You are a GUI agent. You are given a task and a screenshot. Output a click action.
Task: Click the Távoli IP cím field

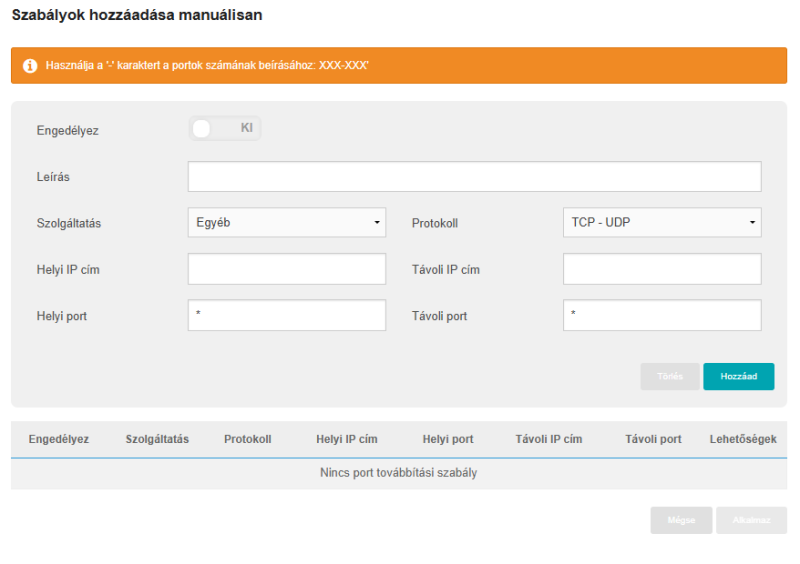click(661, 269)
